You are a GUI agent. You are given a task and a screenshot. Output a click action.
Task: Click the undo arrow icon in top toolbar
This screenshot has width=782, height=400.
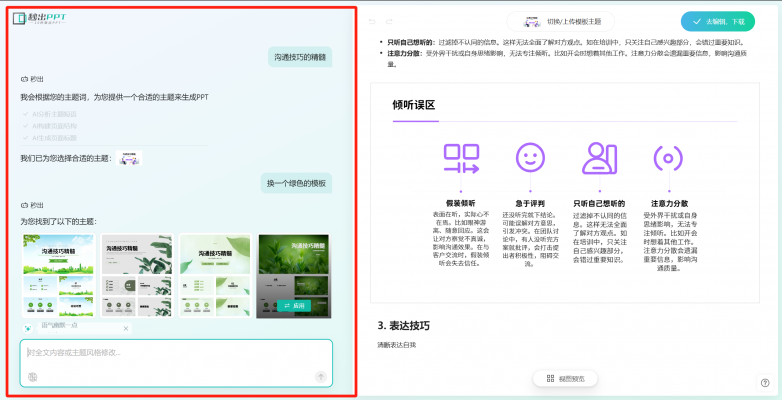[x=372, y=21]
